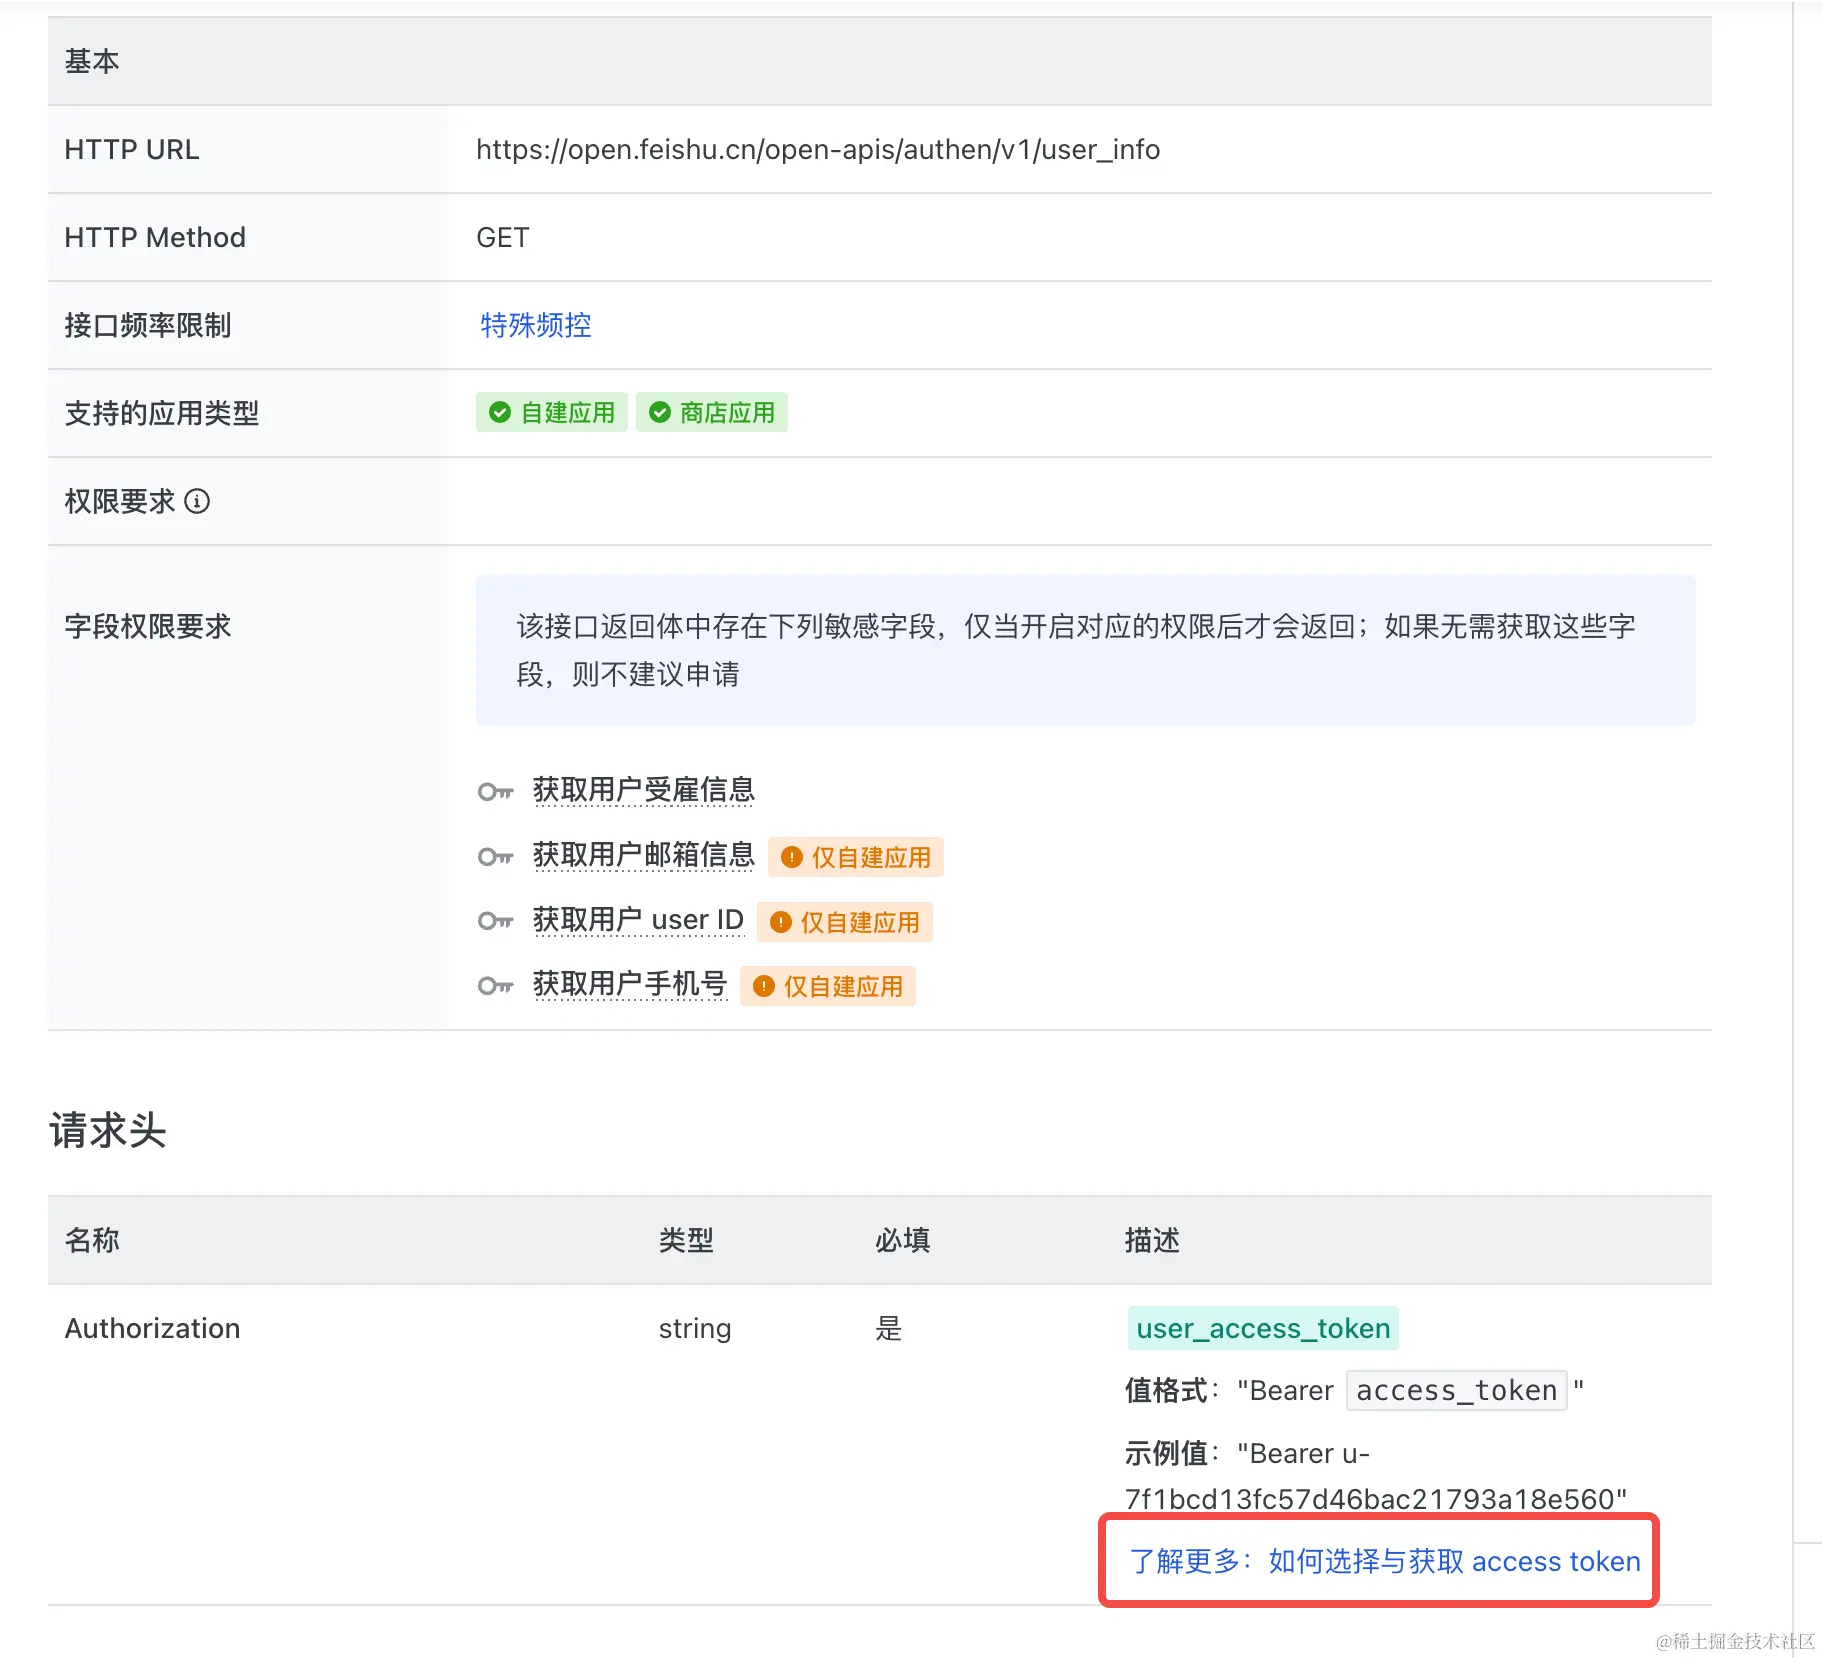
Task: Click the 仅自建应用 badge next to 邮箱信息
Action: coord(856,857)
